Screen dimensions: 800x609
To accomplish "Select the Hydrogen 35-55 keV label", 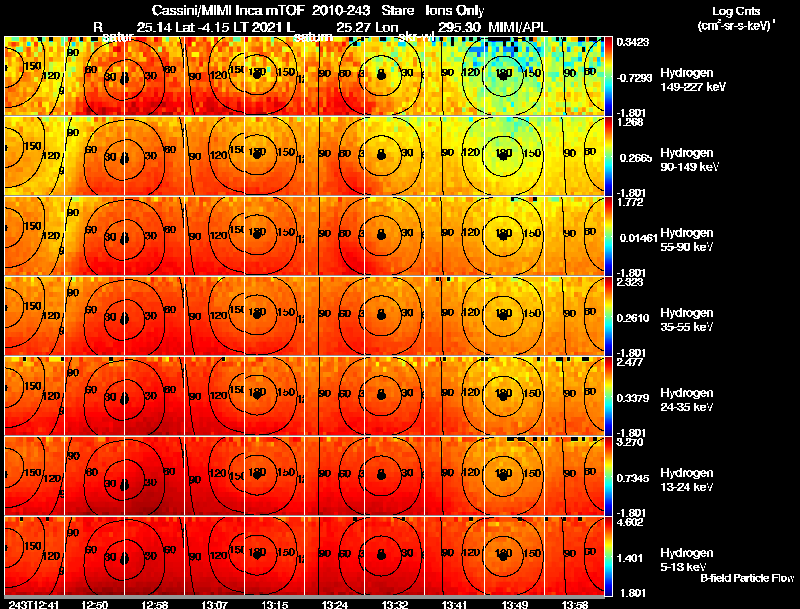I will [x=687, y=320].
